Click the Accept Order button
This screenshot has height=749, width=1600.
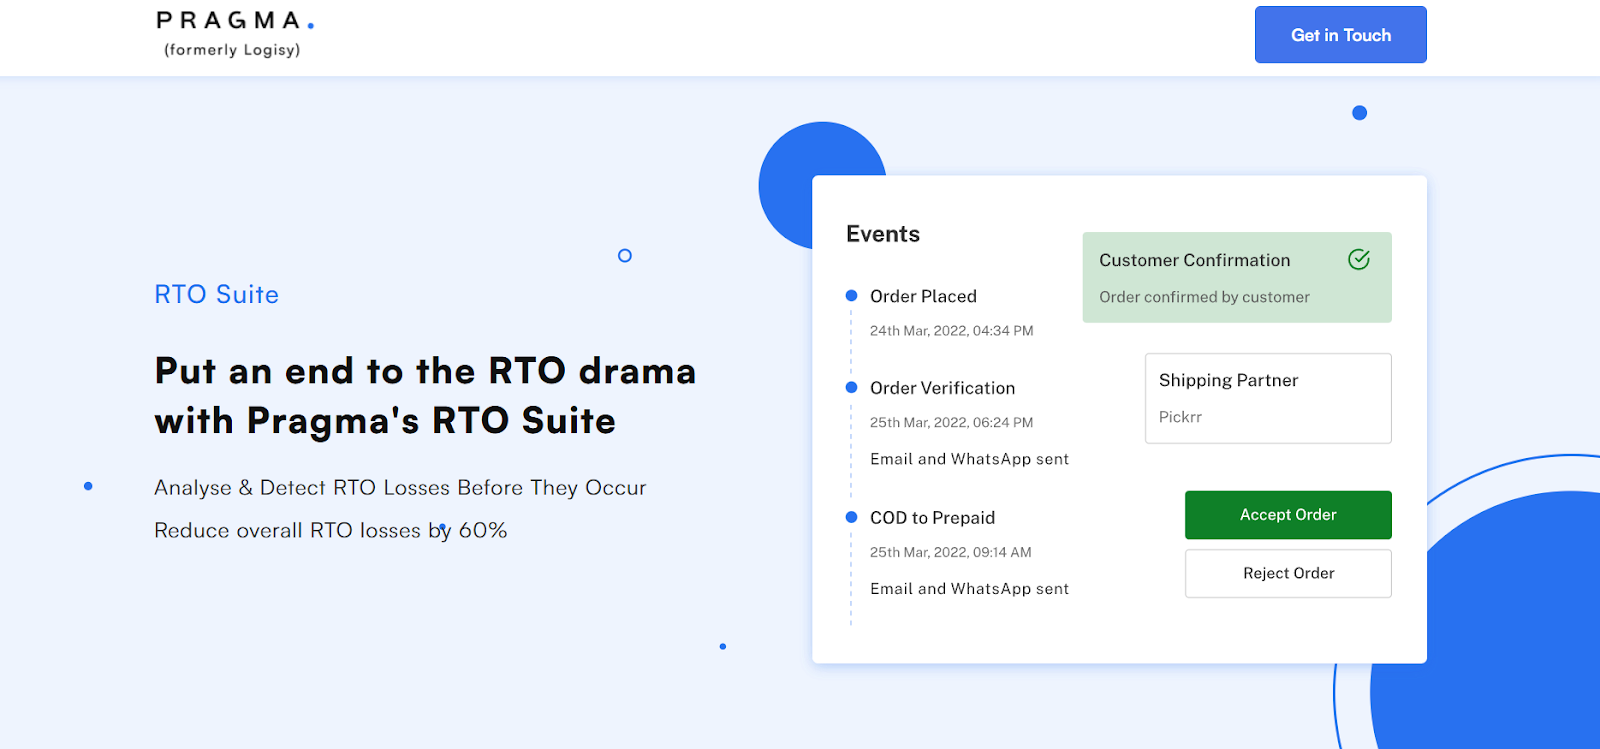1288,515
